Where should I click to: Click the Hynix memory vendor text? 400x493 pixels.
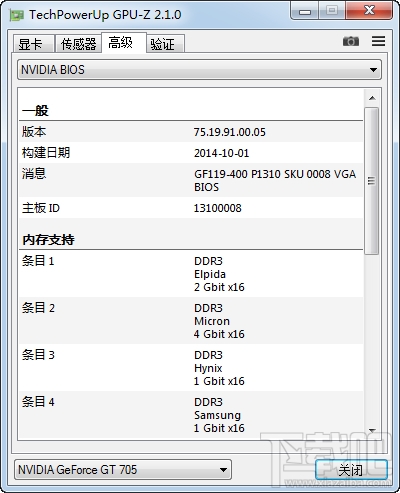coord(208,368)
